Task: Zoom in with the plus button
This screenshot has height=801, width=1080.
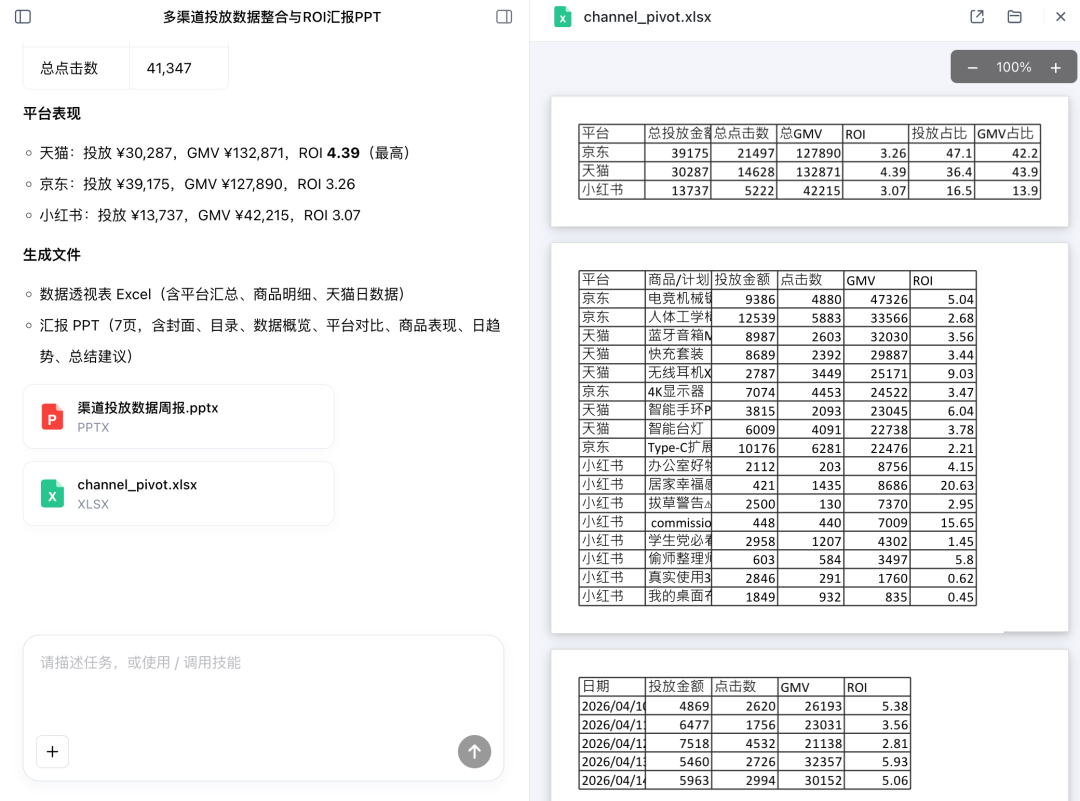Action: coord(1055,68)
